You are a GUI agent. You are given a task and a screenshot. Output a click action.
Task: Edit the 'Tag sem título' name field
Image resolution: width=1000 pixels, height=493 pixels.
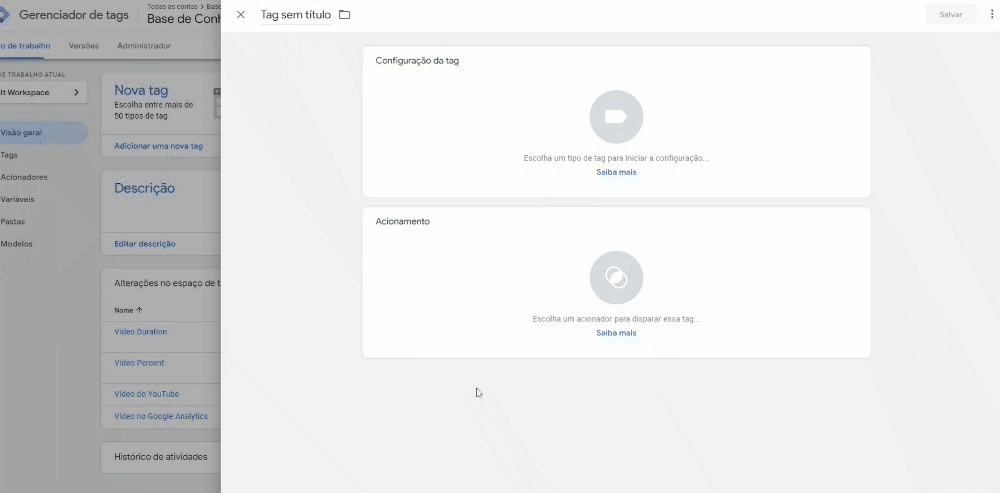[x=296, y=15]
